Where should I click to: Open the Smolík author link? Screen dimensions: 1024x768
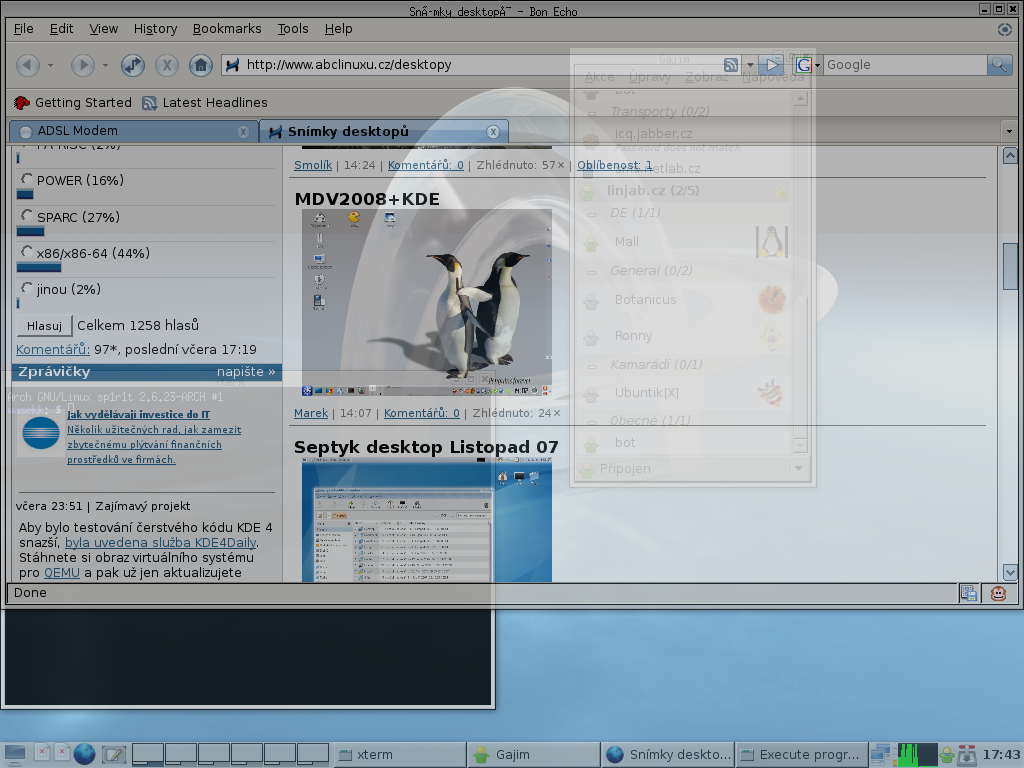point(313,165)
